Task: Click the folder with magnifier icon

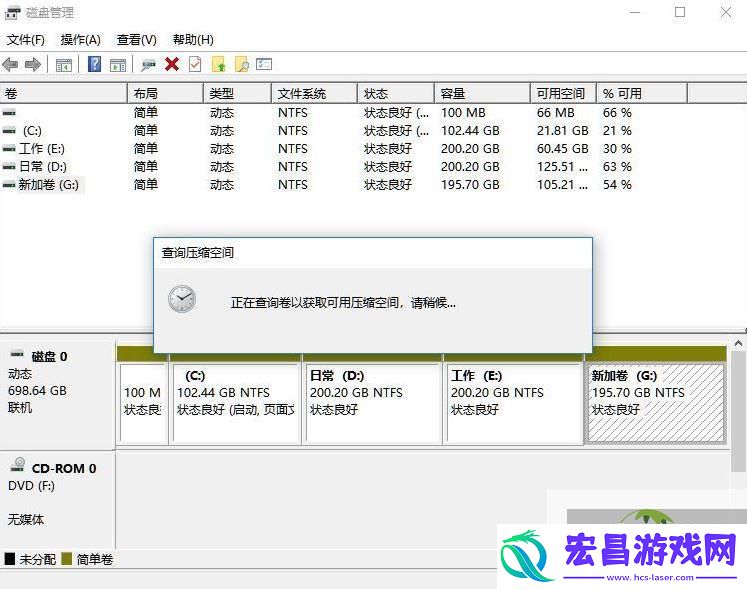Action: coord(242,64)
